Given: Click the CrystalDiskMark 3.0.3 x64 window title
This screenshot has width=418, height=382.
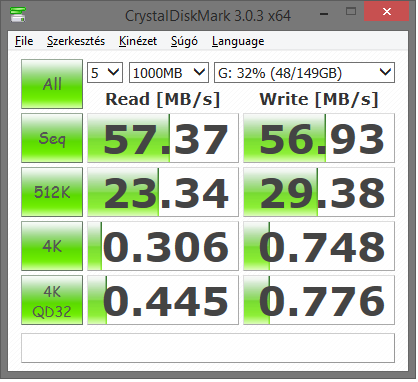Looking at the screenshot, I should 208,16.
